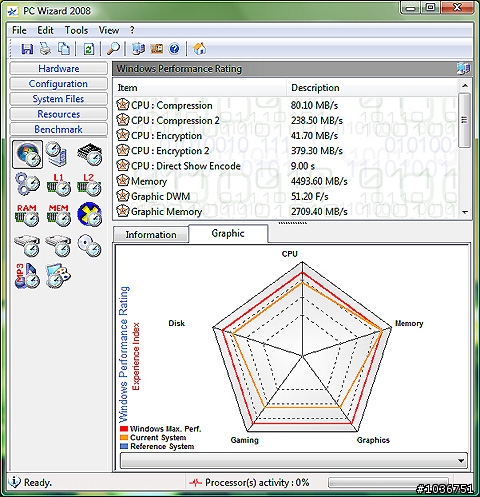Screen dimensions: 480x497
Task: Select the CPU : Compression row
Action: click(286, 105)
